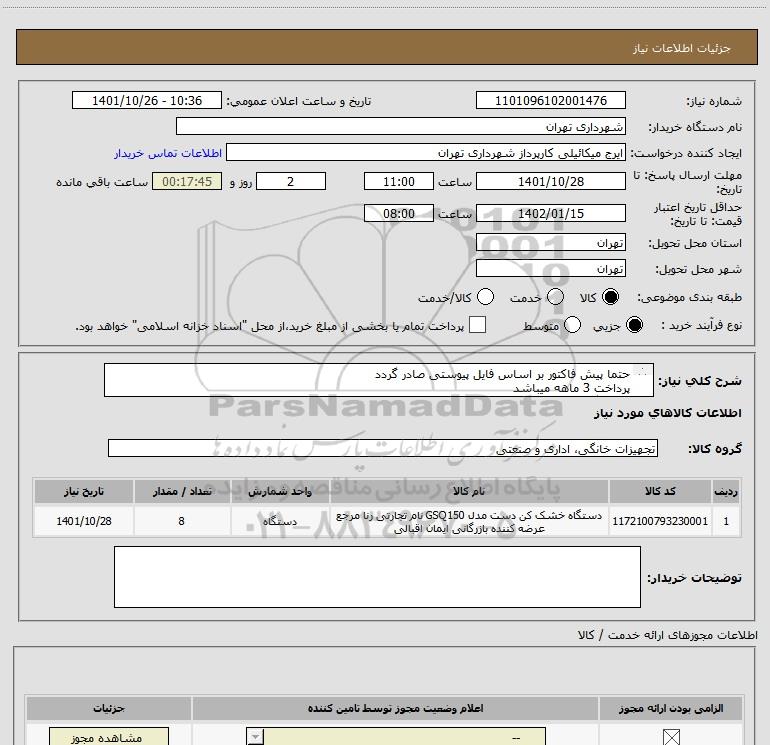
Task: Click the توضیحات خریدار text area
Action: [377, 577]
